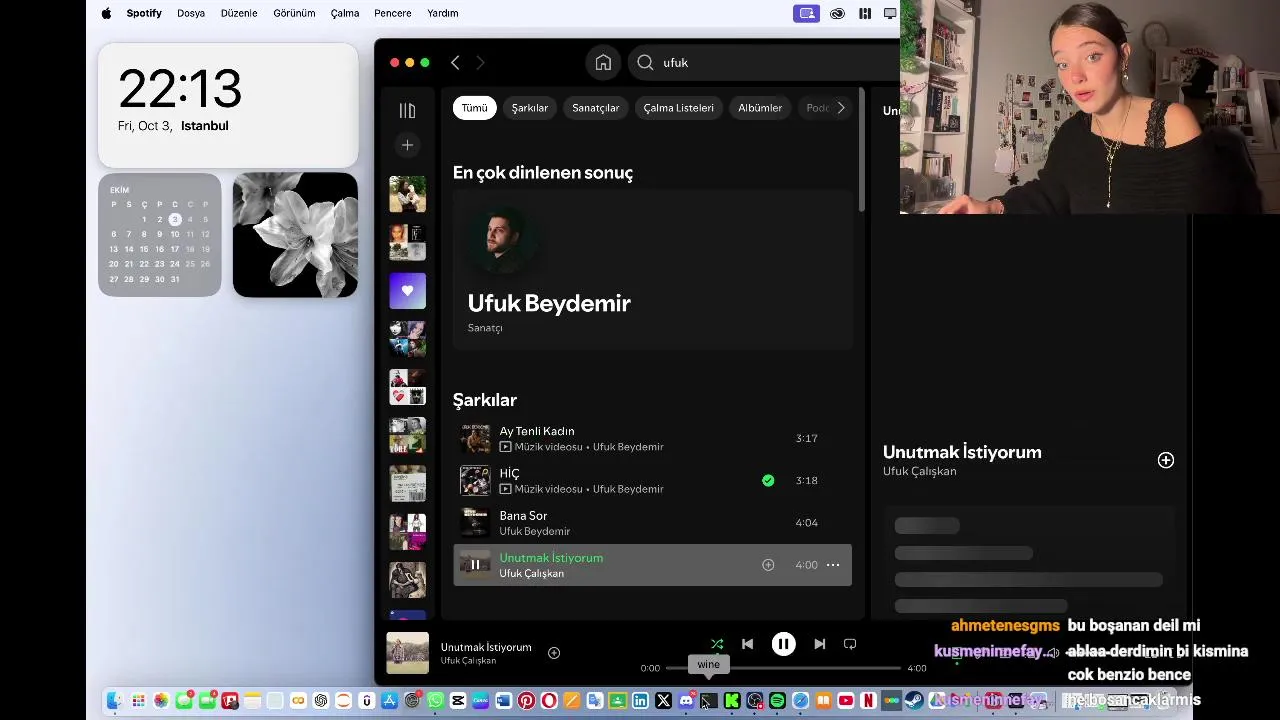This screenshot has width=1280, height=720.
Task: Open App Store from the Dock
Action: pyautogui.click(x=389, y=701)
